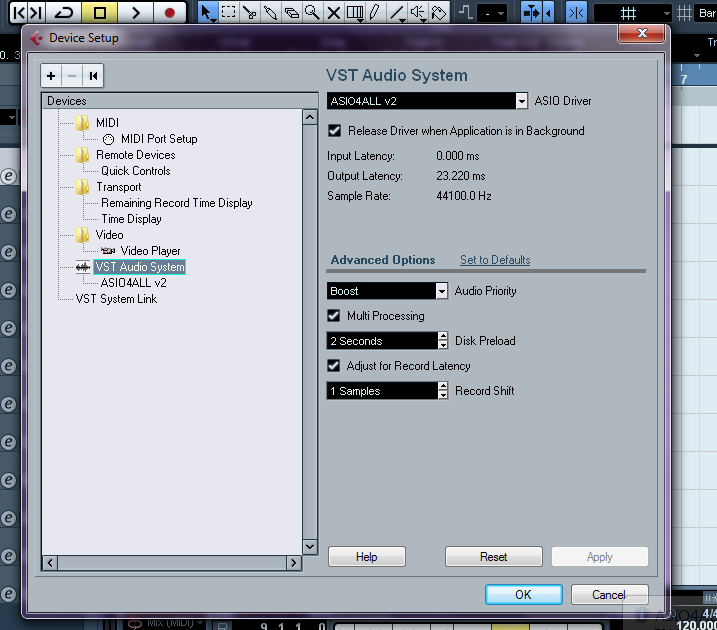Viewport: 717px width, 630px height.
Task: Click the Devices list scroll-left arrow
Action: click(x=50, y=563)
